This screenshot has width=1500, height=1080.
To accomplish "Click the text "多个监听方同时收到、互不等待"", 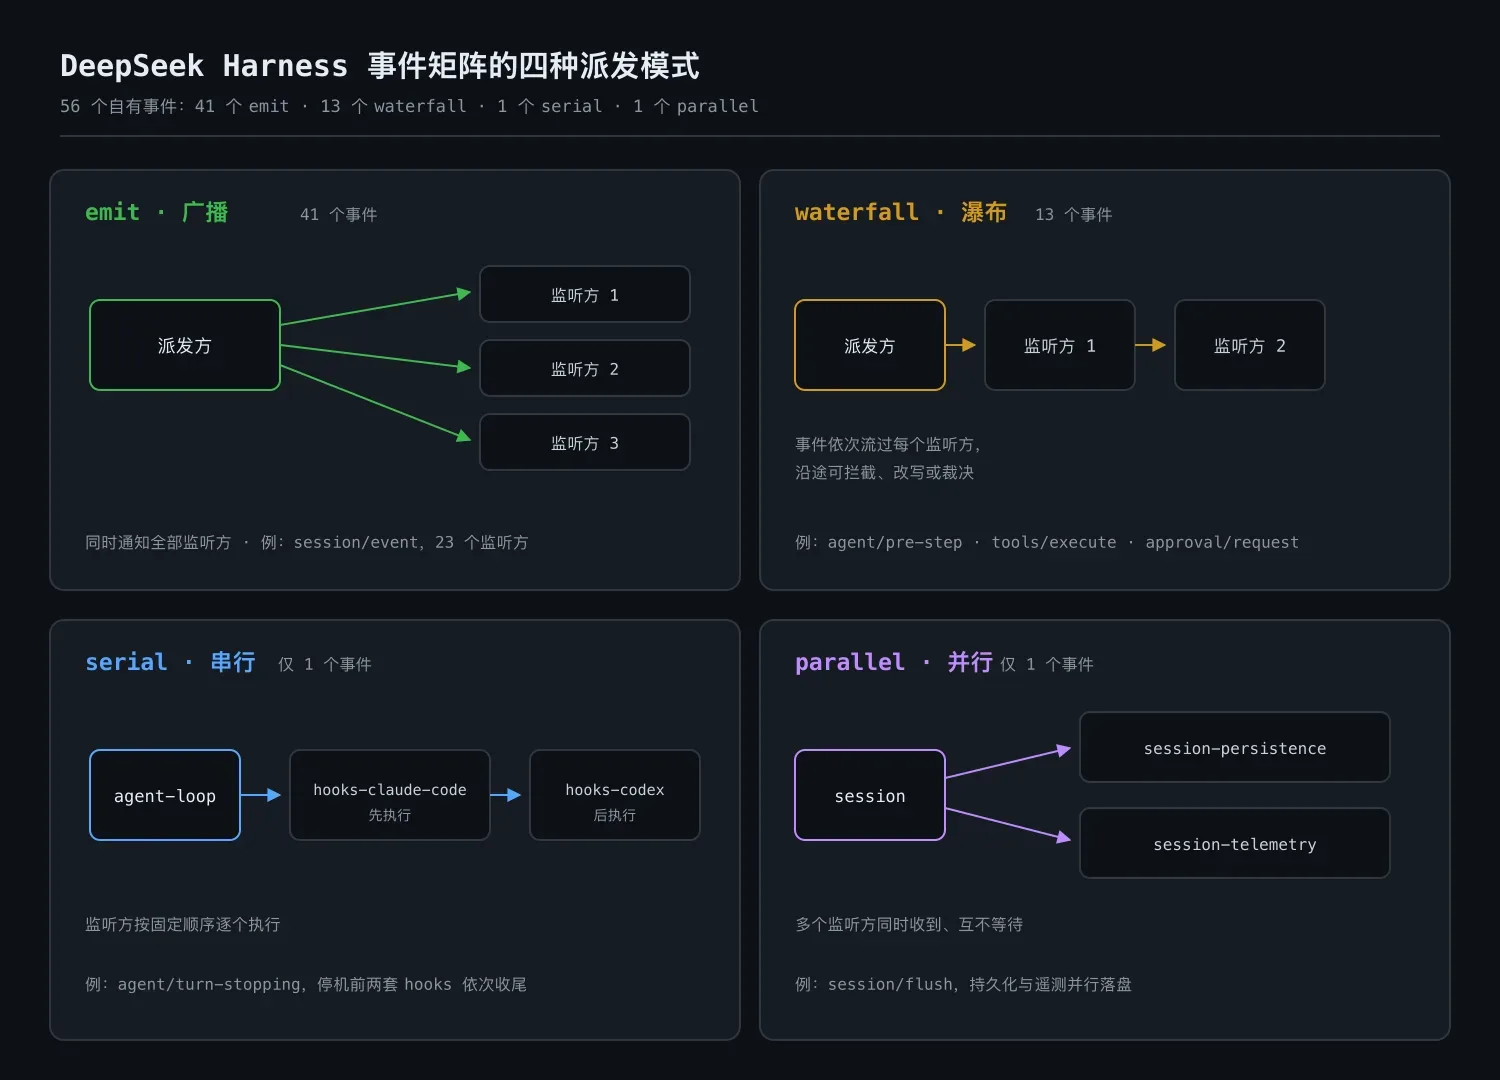I will (x=909, y=924).
